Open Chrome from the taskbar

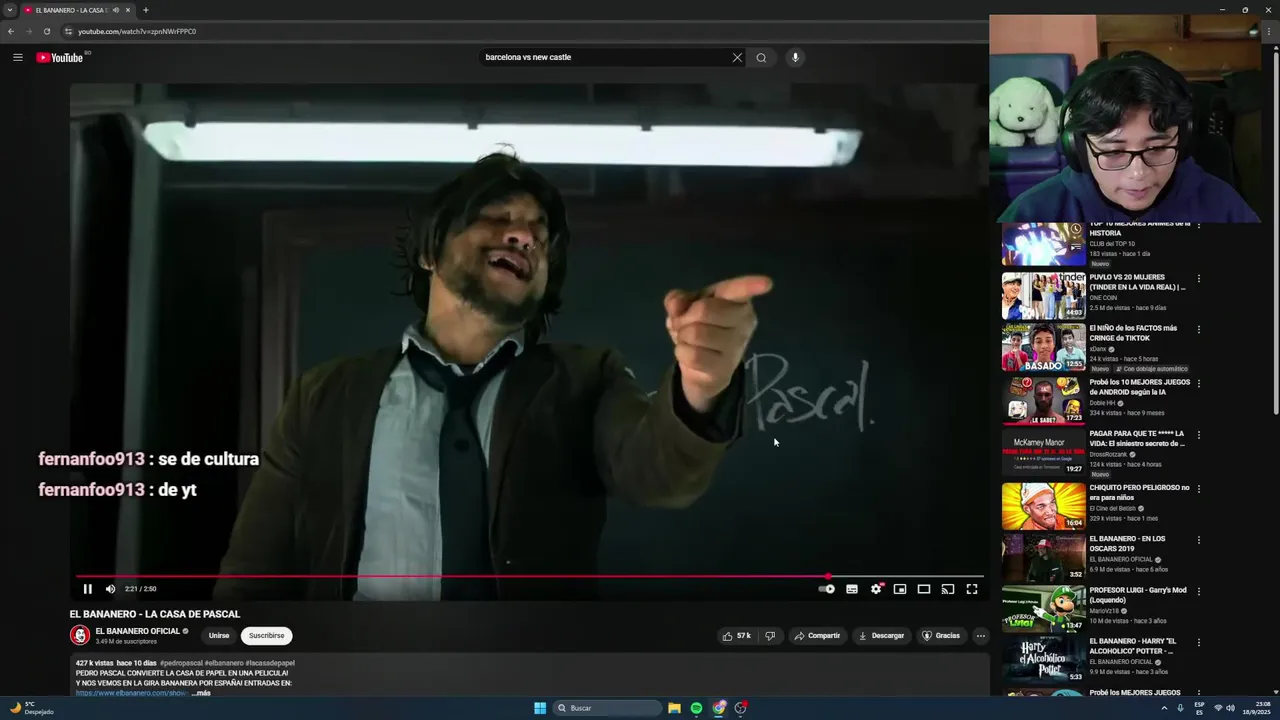pos(718,708)
